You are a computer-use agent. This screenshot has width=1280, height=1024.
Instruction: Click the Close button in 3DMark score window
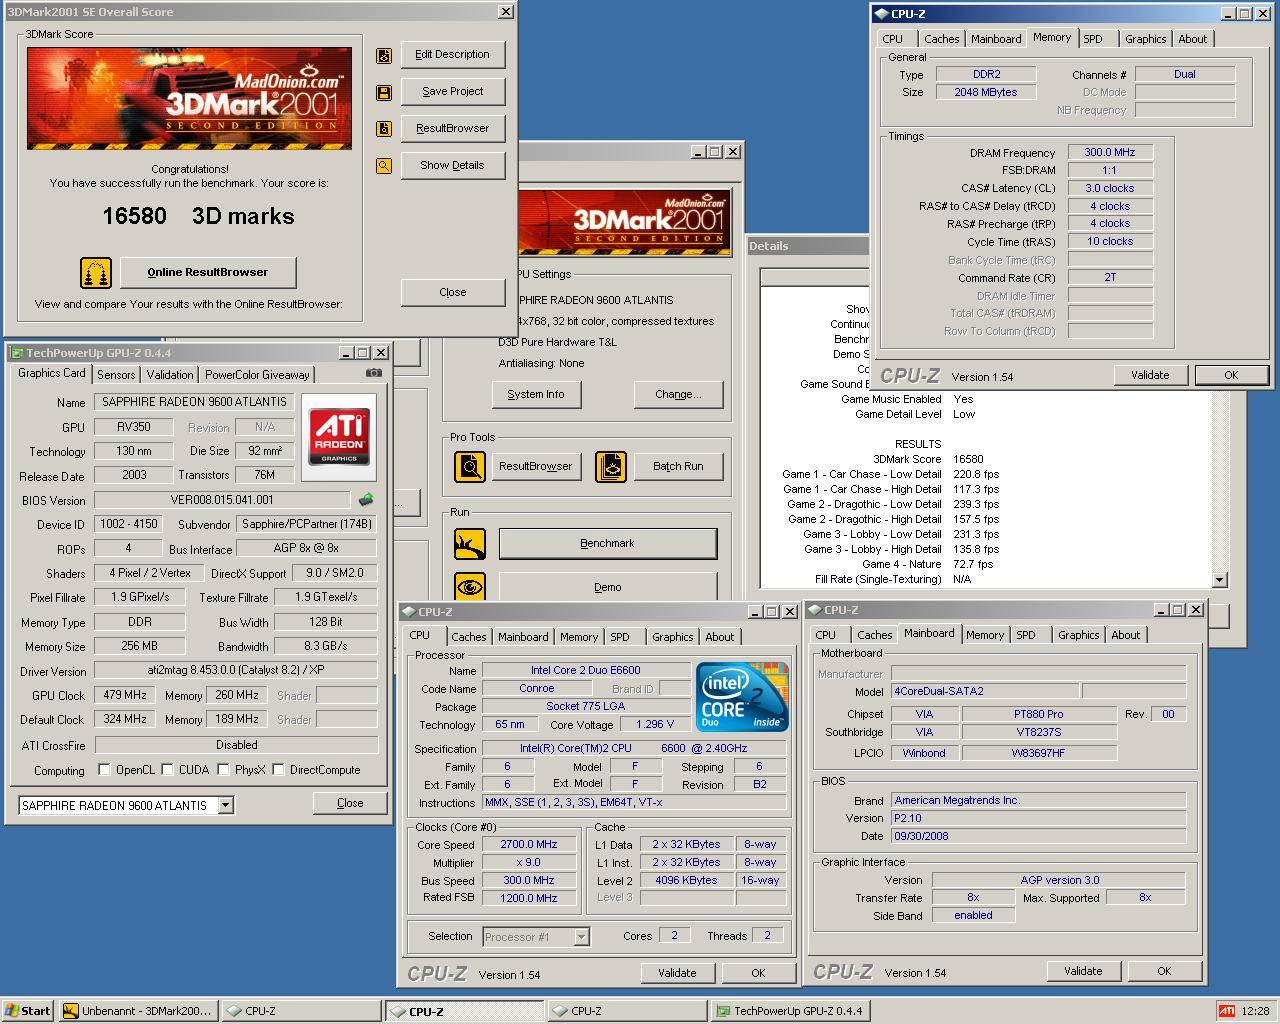pos(452,292)
